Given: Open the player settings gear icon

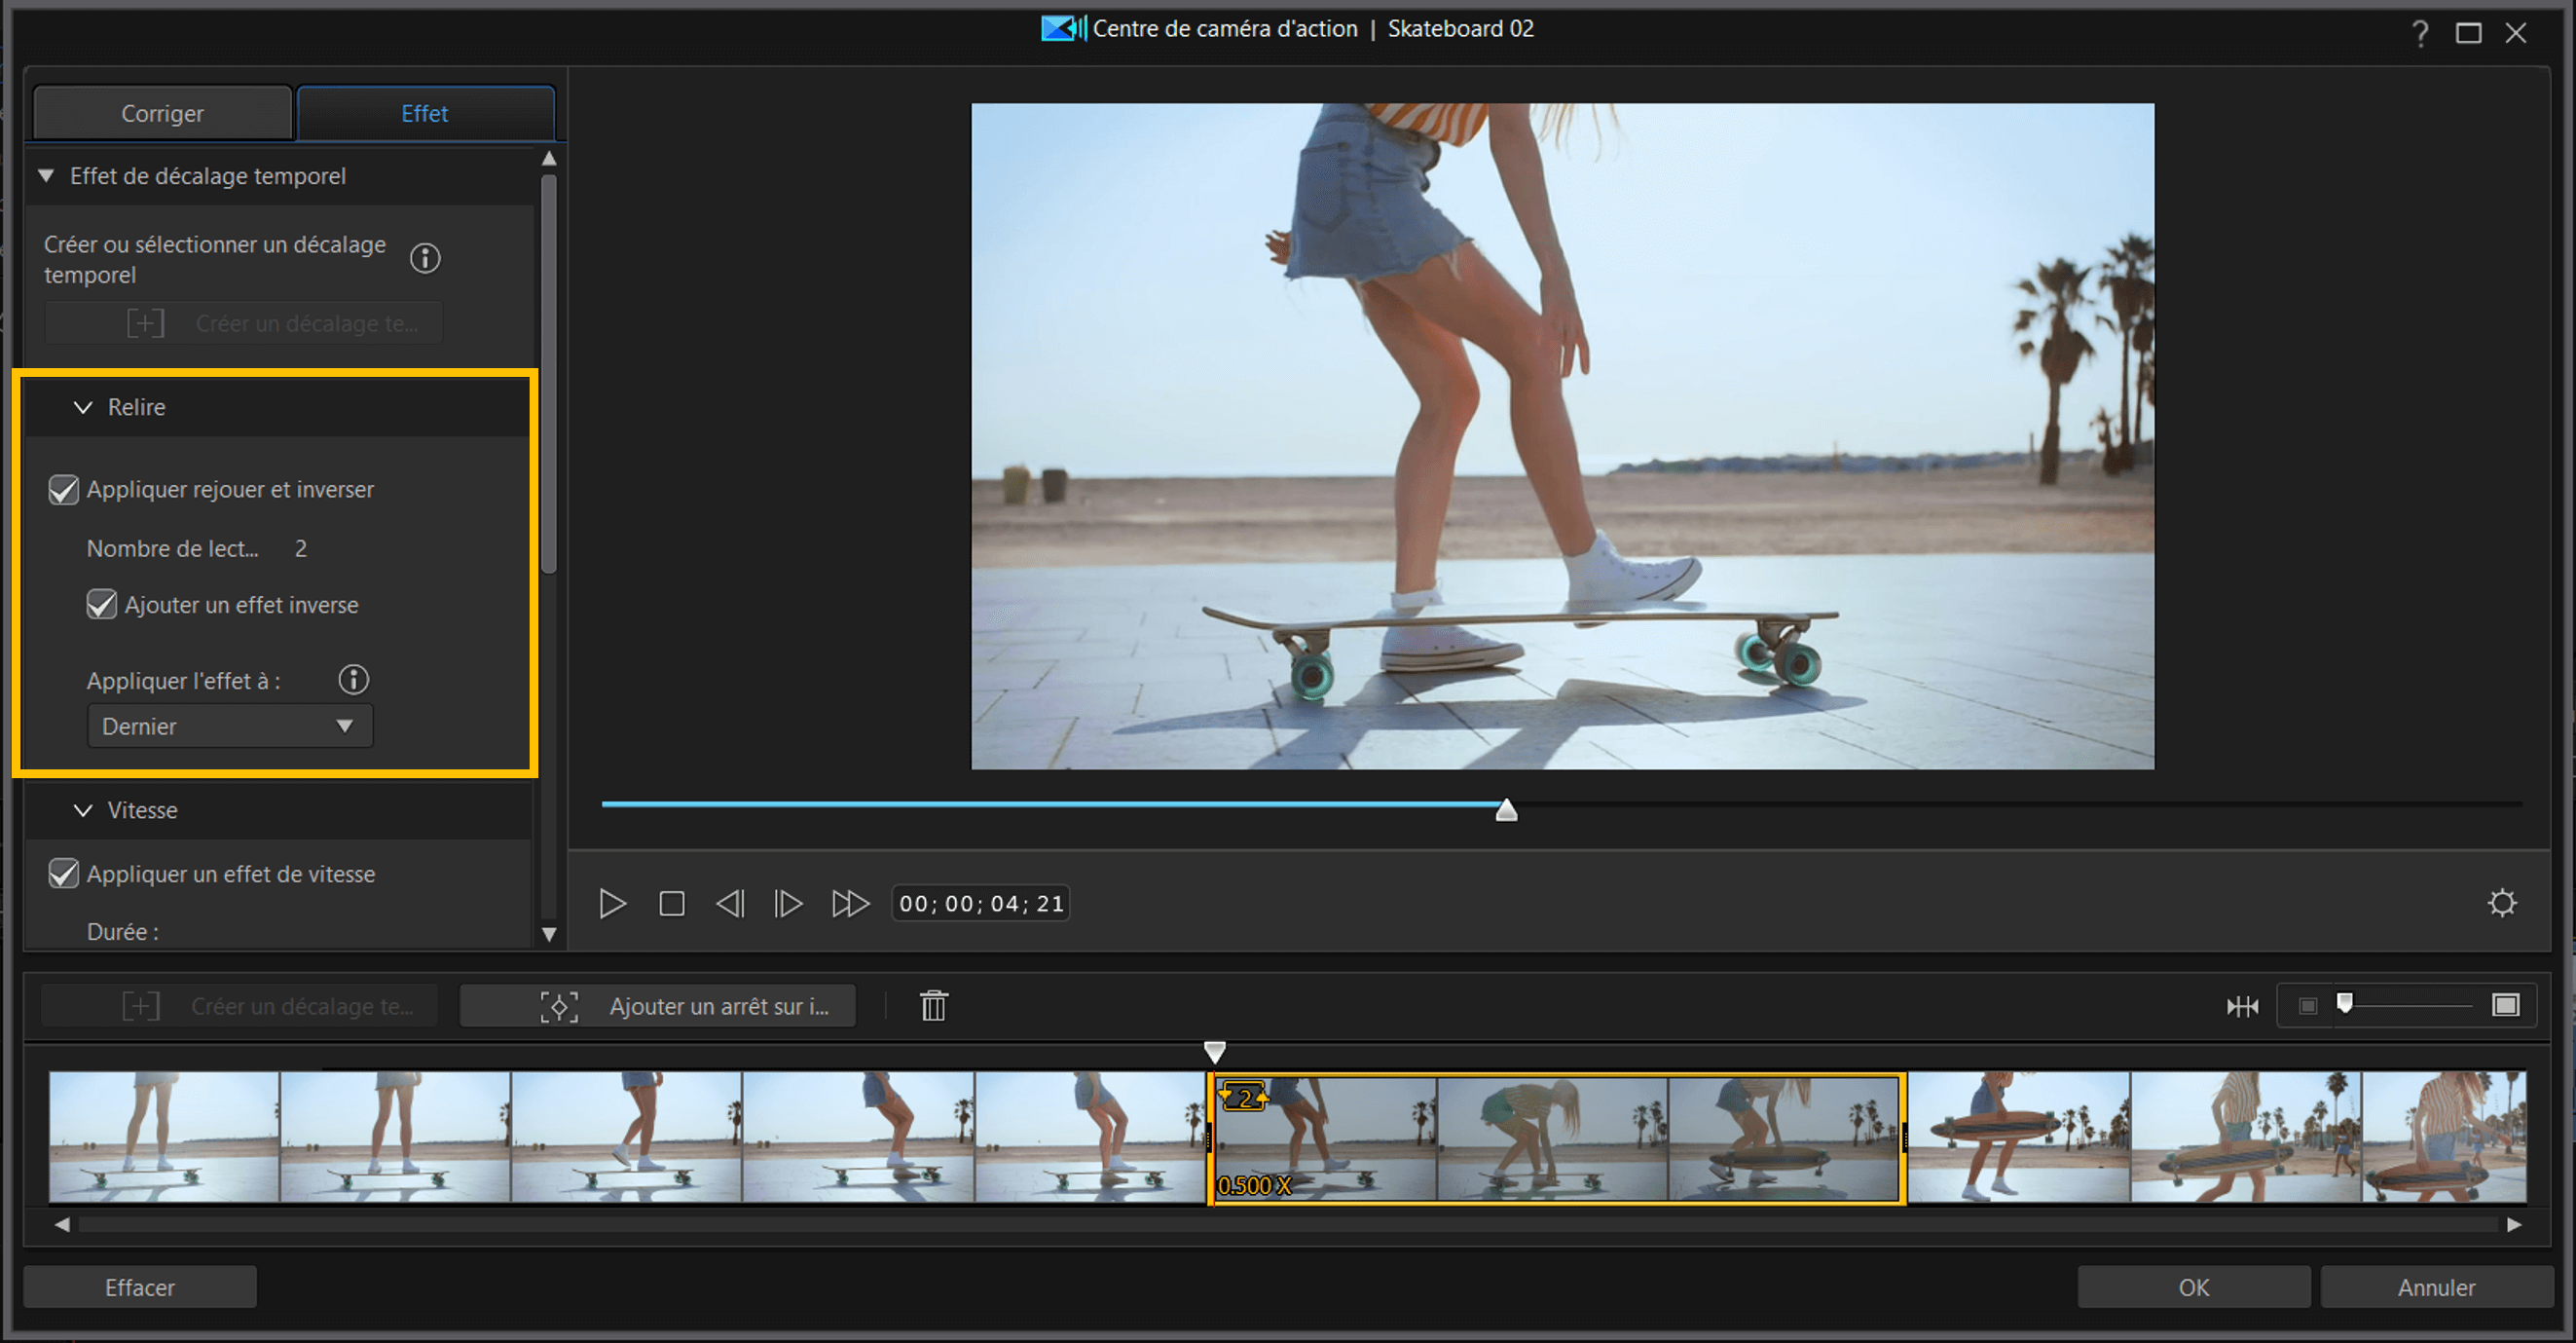Looking at the screenshot, I should 2503,903.
